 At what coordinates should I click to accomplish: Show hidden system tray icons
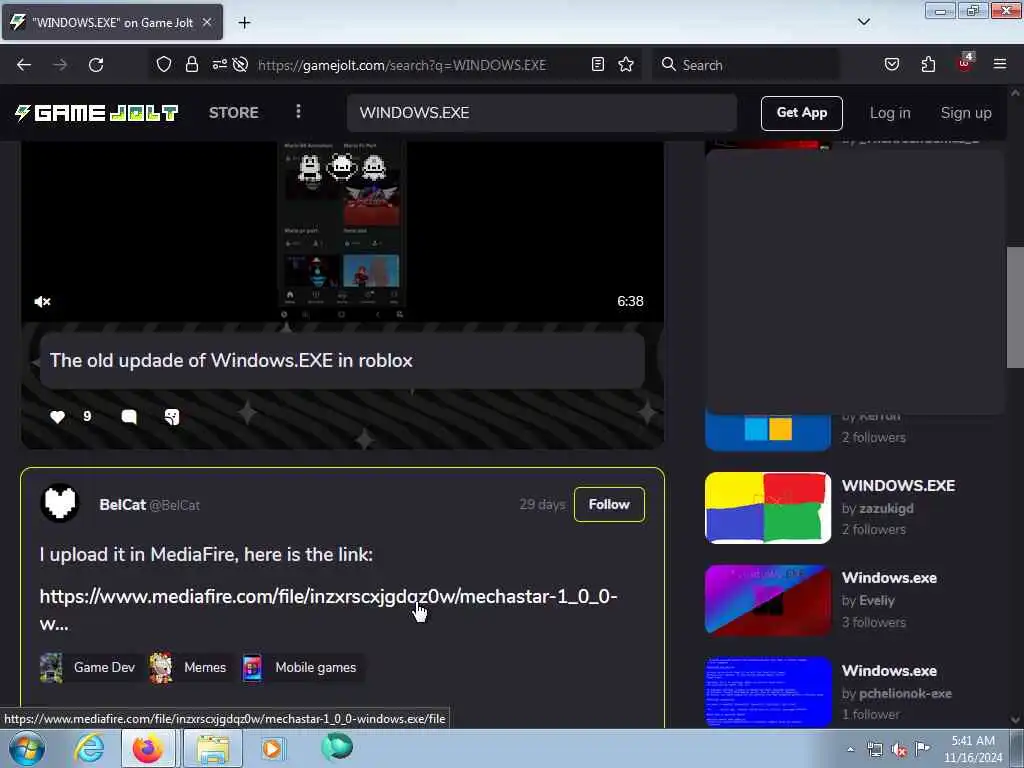coord(850,749)
